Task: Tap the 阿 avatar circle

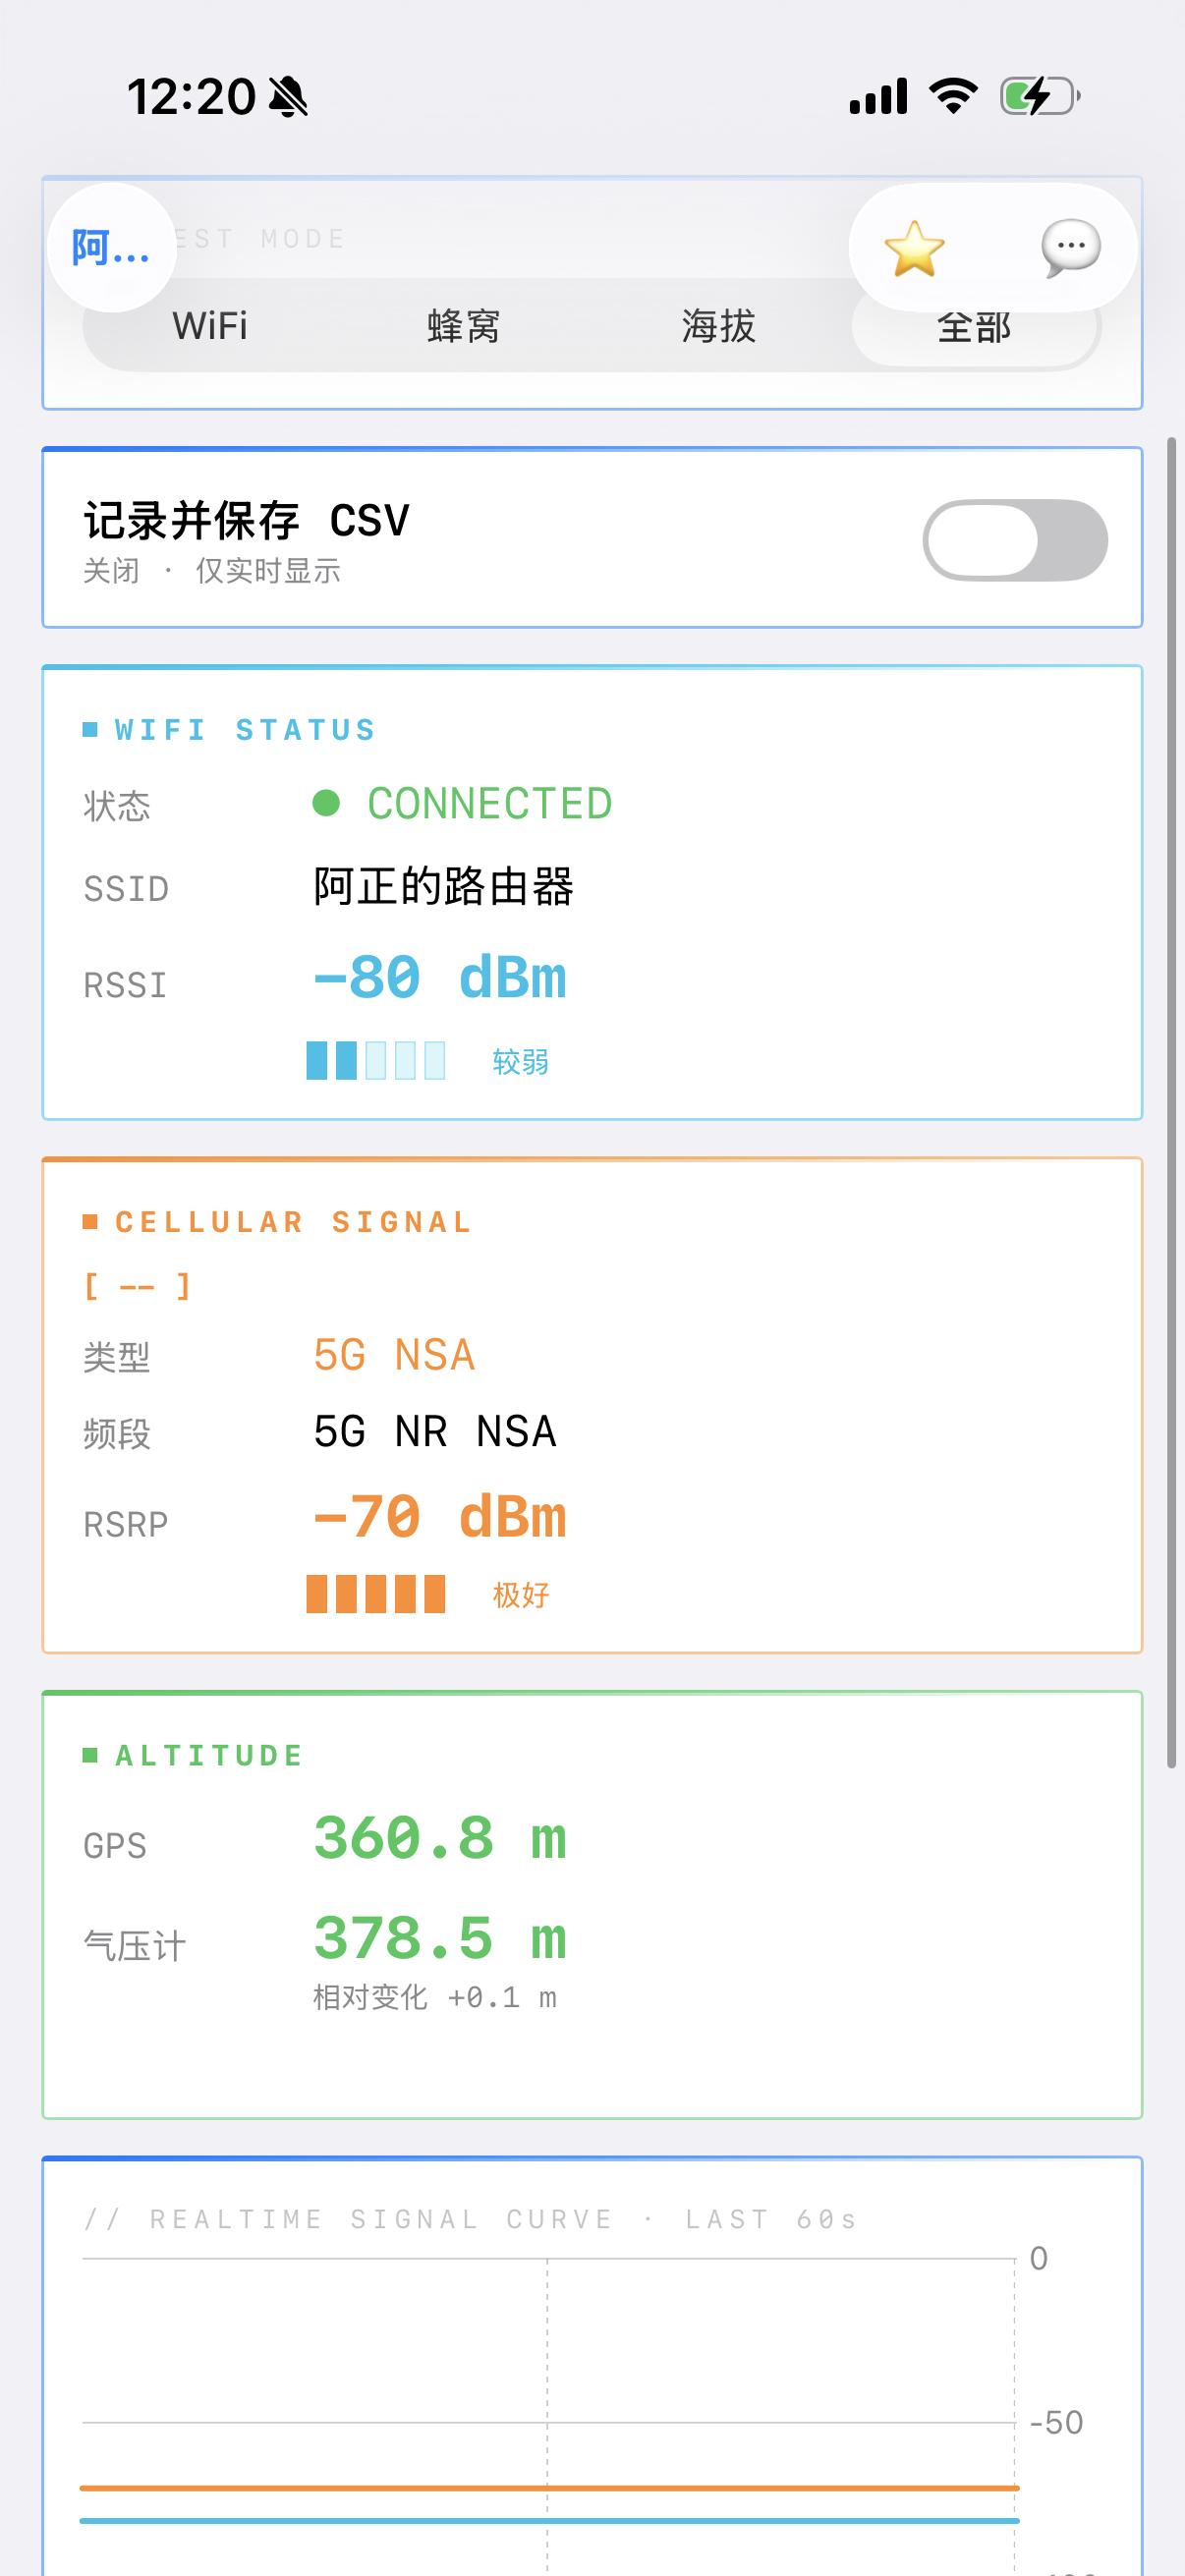Action: pos(110,247)
